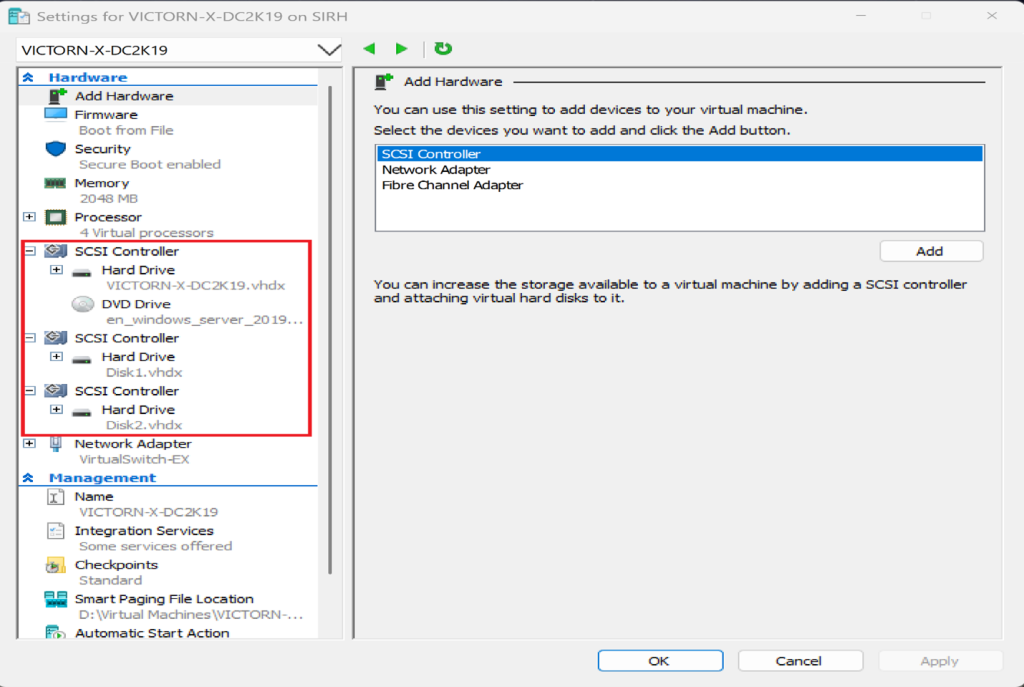Expand the Disk1.vhdx Hard Drive node

(56, 356)
